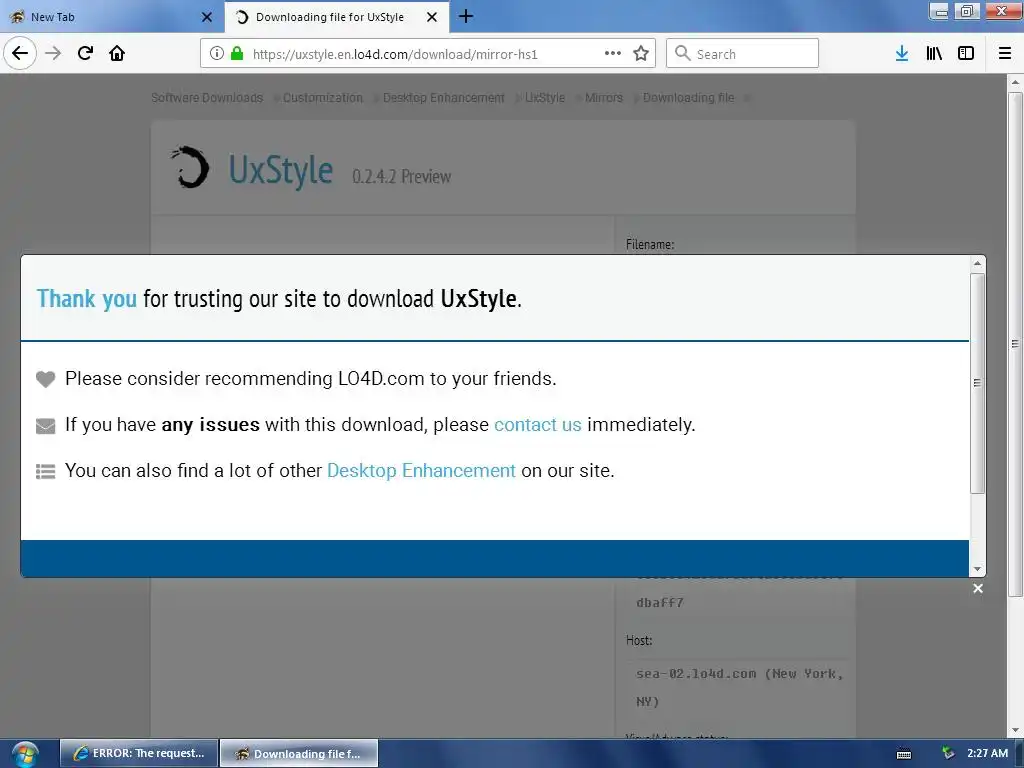Screen dimensions: 1024x768
Task: Select Downloading file Firefox taskbar button
Action: [x=299, y=753]
